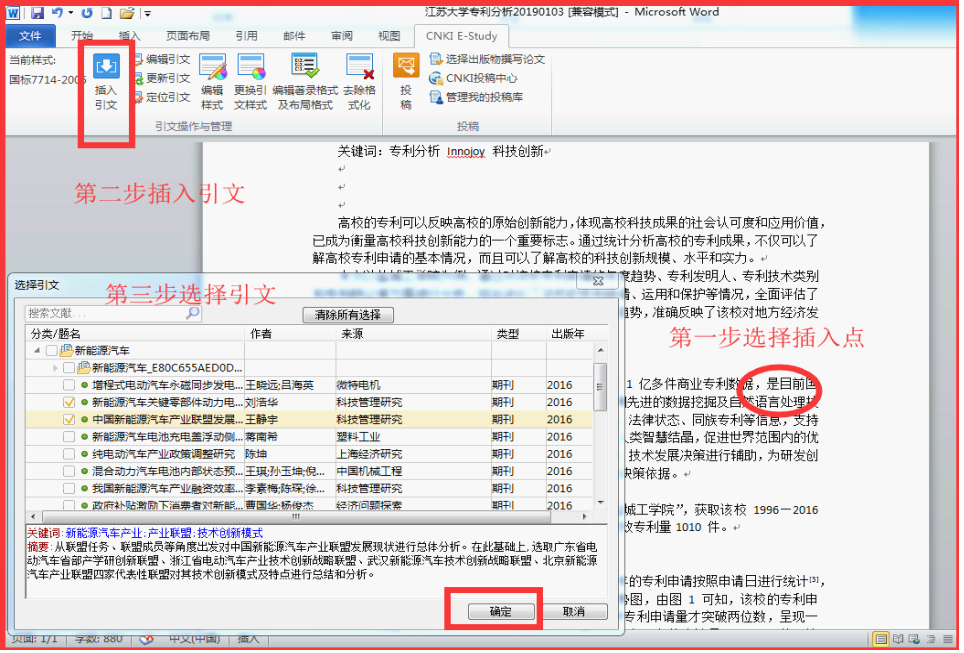Open the 文件 File tab
The height and width of the screenshot is (653, 964).
click(30, 36)
